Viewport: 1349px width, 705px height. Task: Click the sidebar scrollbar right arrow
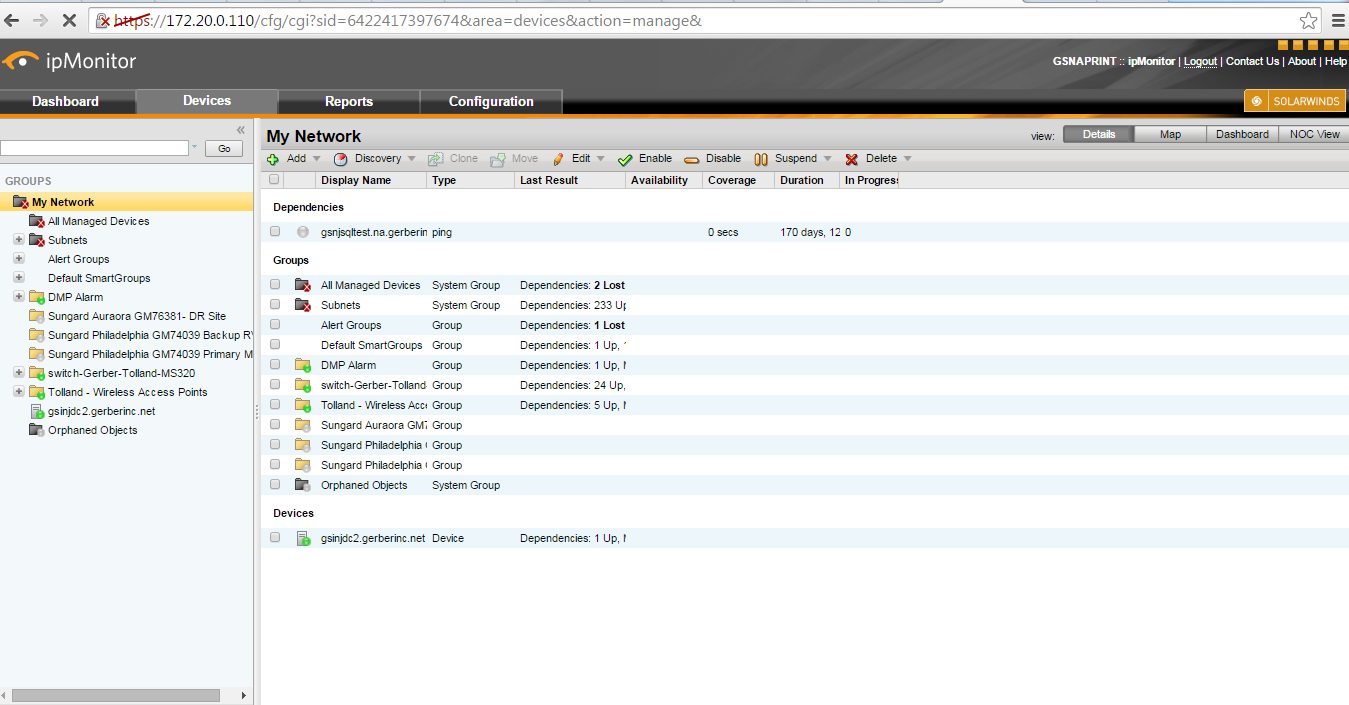click(245, 695)
